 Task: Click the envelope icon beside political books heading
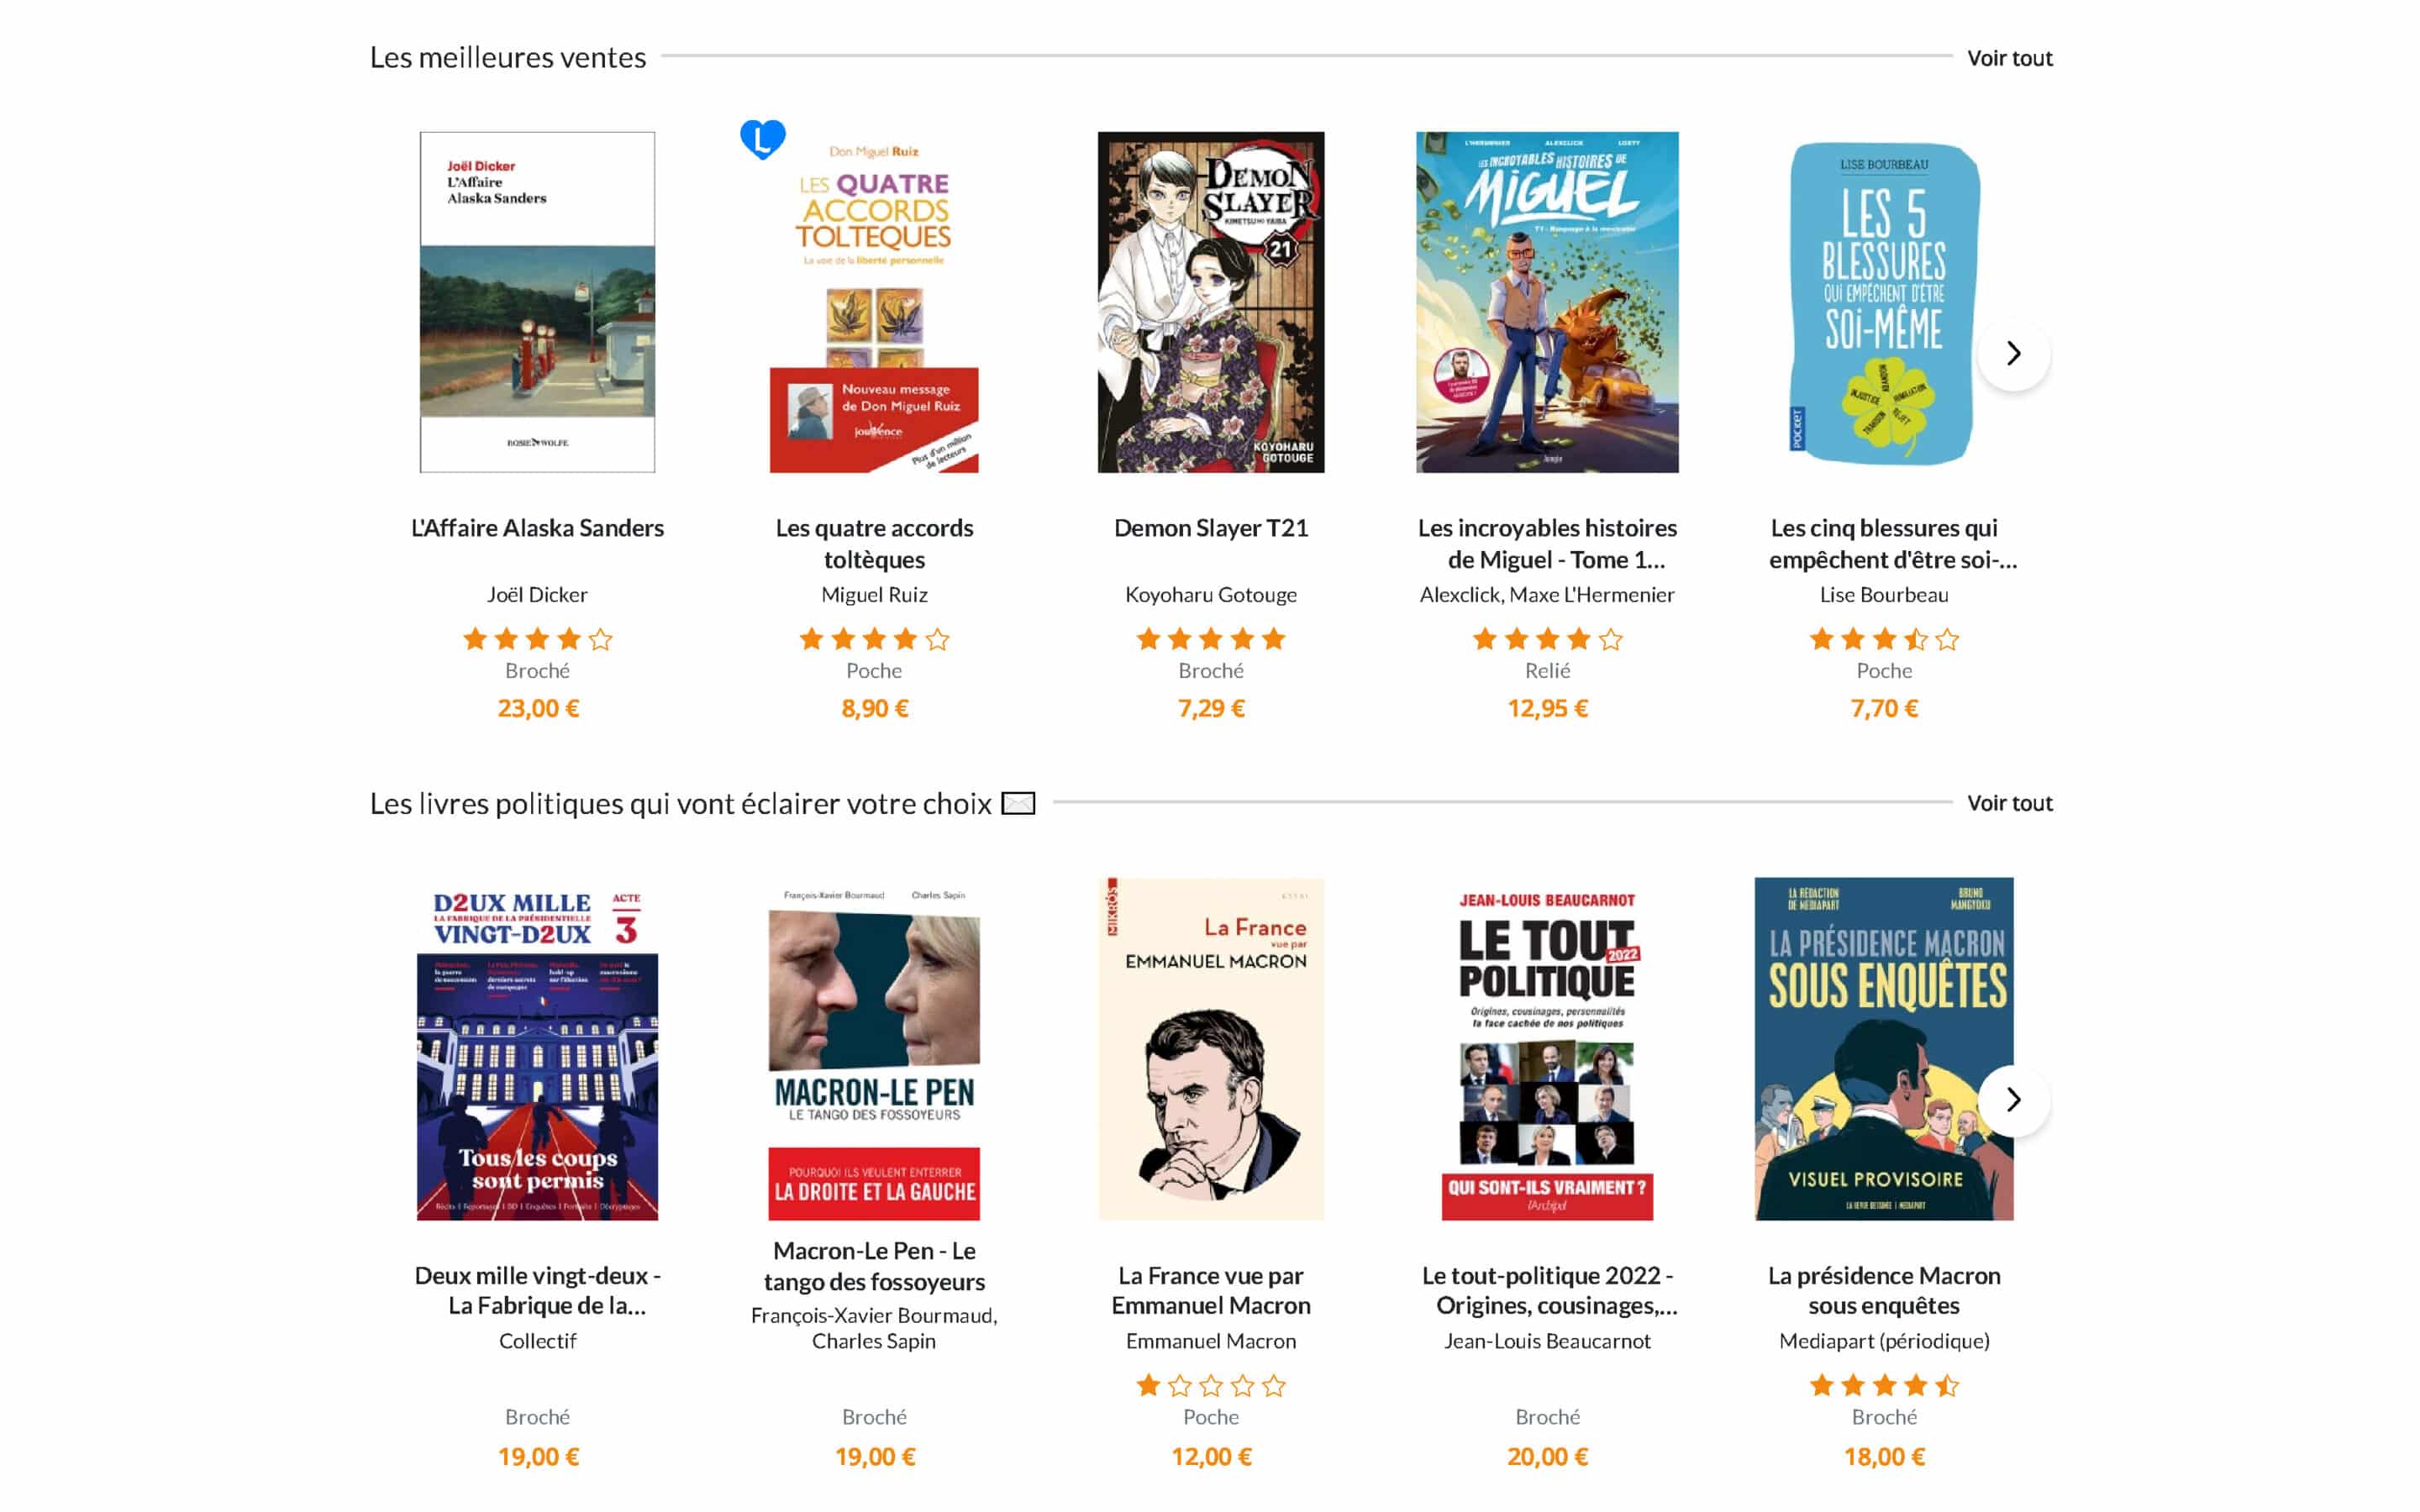(1018, 803)
